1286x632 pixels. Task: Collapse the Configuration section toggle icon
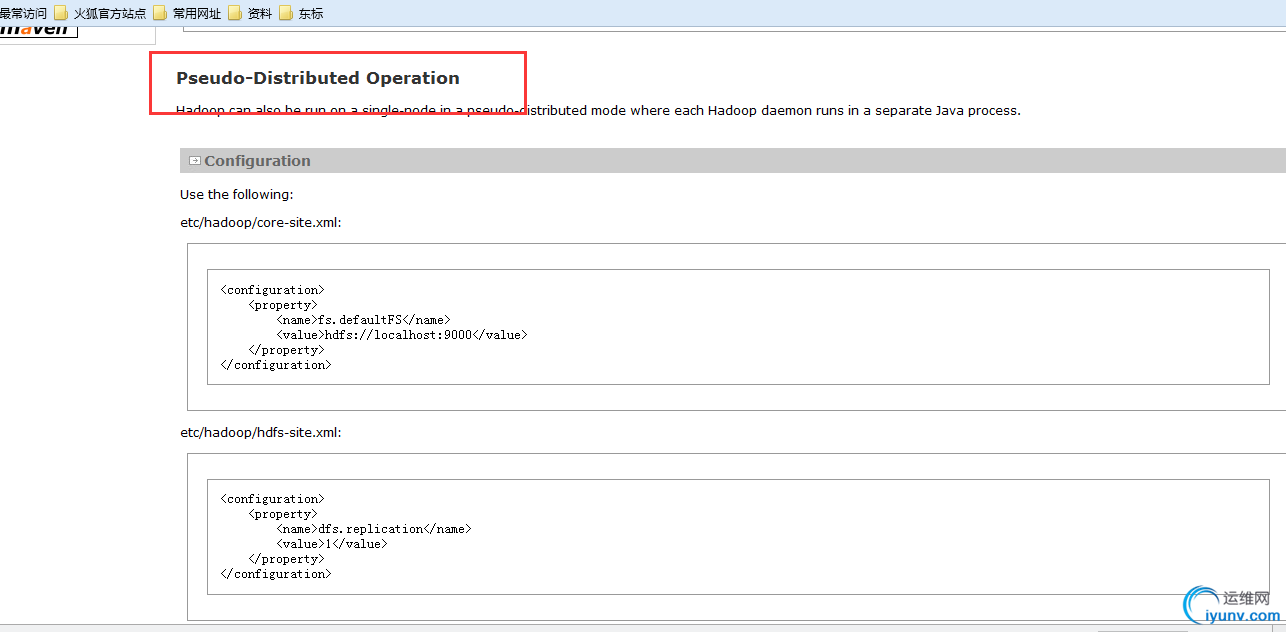pyautogui.click(x=195, y=160)
